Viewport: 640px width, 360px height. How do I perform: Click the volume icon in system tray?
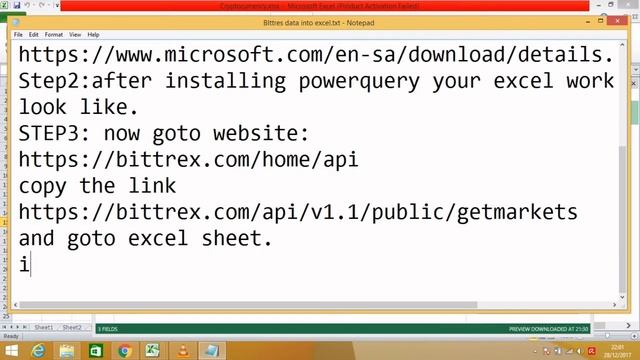click(579, 351)
